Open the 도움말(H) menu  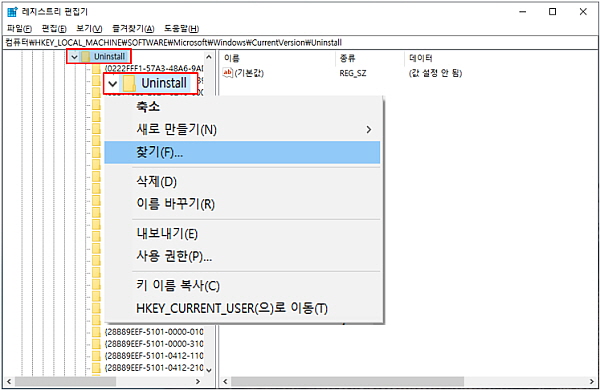point(181,29)
